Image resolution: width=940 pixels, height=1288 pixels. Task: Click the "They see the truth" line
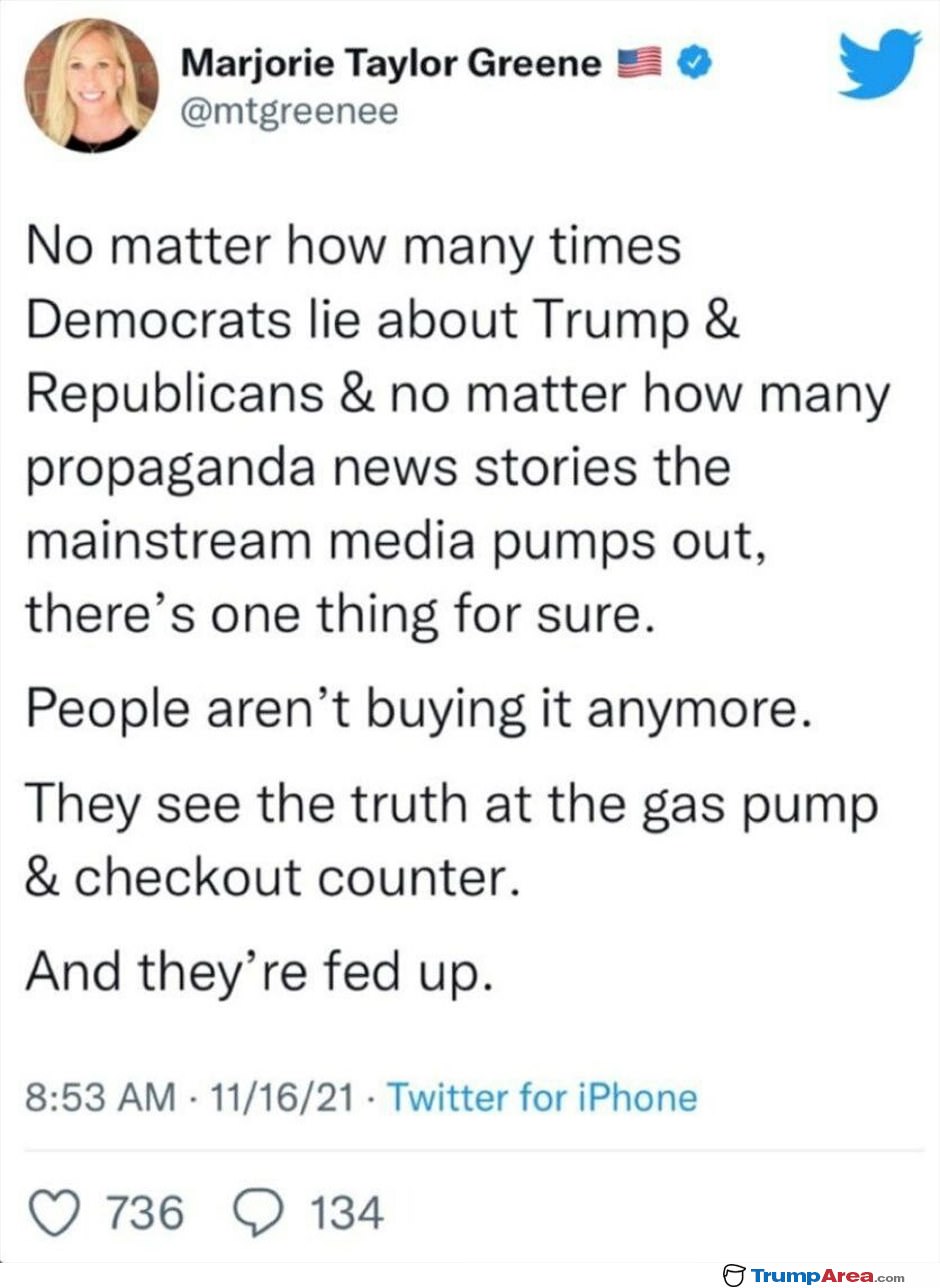451,805
